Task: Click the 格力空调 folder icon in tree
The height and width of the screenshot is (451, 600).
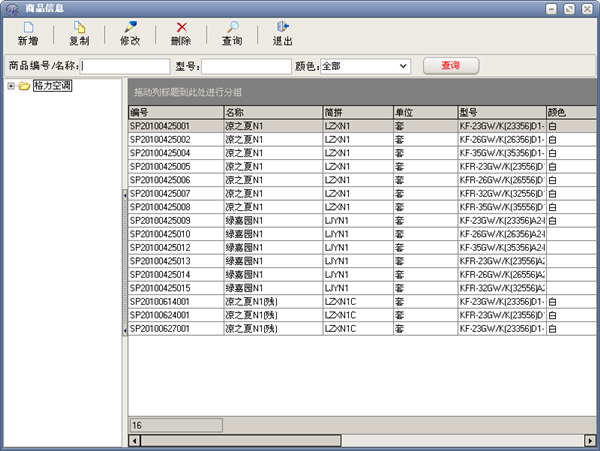Action: coord(24,86)
